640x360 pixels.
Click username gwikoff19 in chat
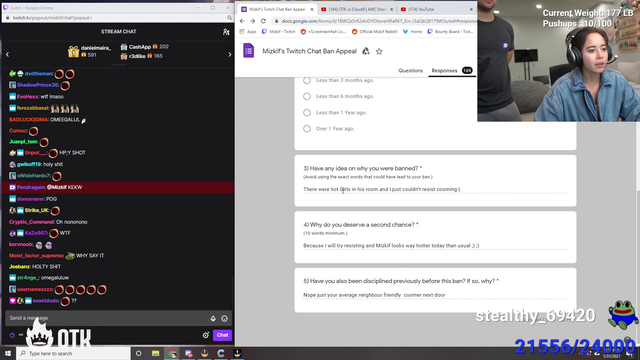29,164
